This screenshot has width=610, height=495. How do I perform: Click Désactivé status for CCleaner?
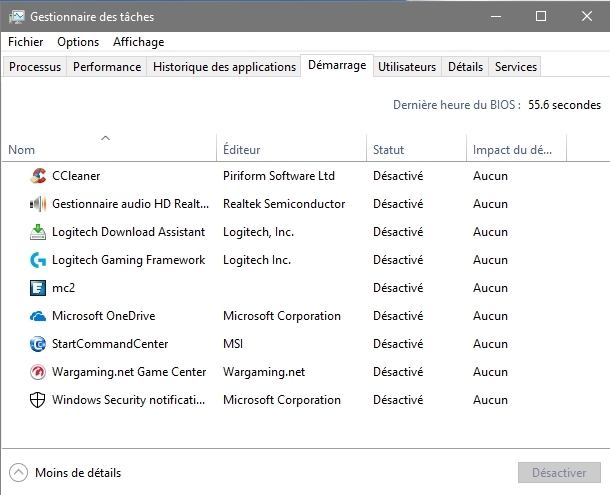(x=398, y=176)
